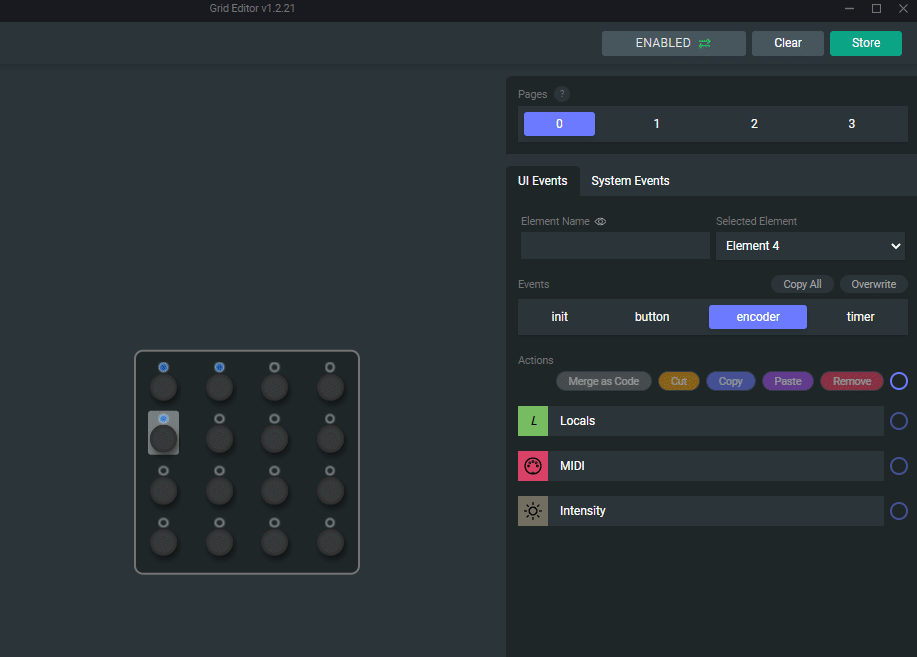Viewport: 917px width, 657px height.
Task: Select the init event tab
Action: click(x=559, y=316)
